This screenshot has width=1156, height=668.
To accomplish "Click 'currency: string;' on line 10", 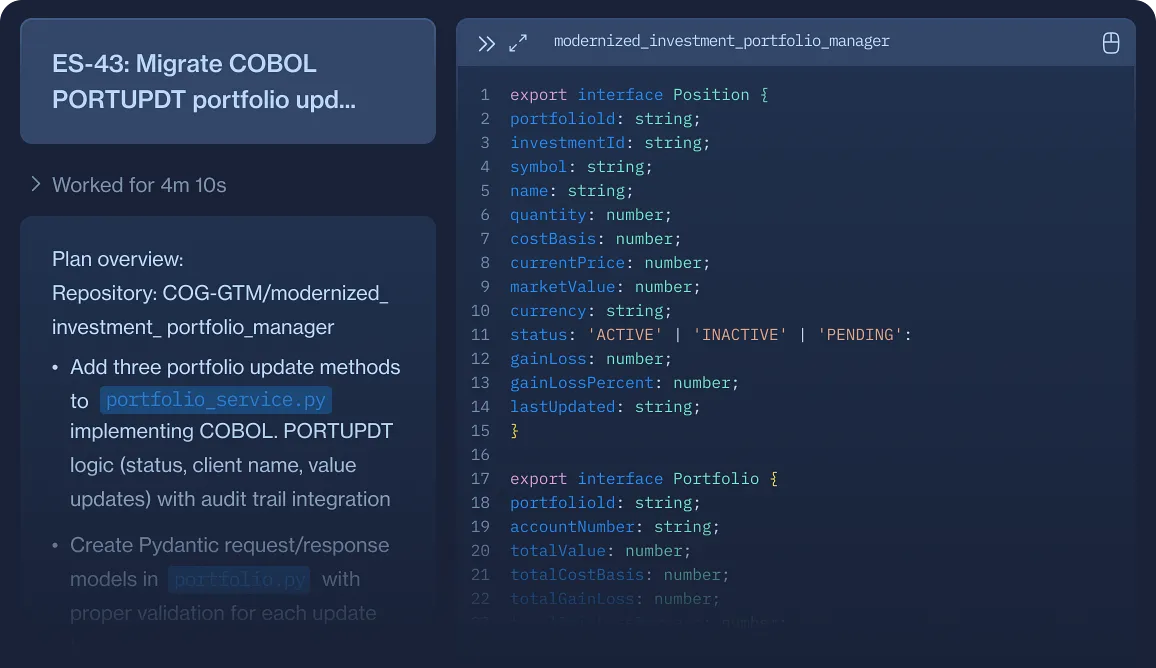I will pos(591,310).
